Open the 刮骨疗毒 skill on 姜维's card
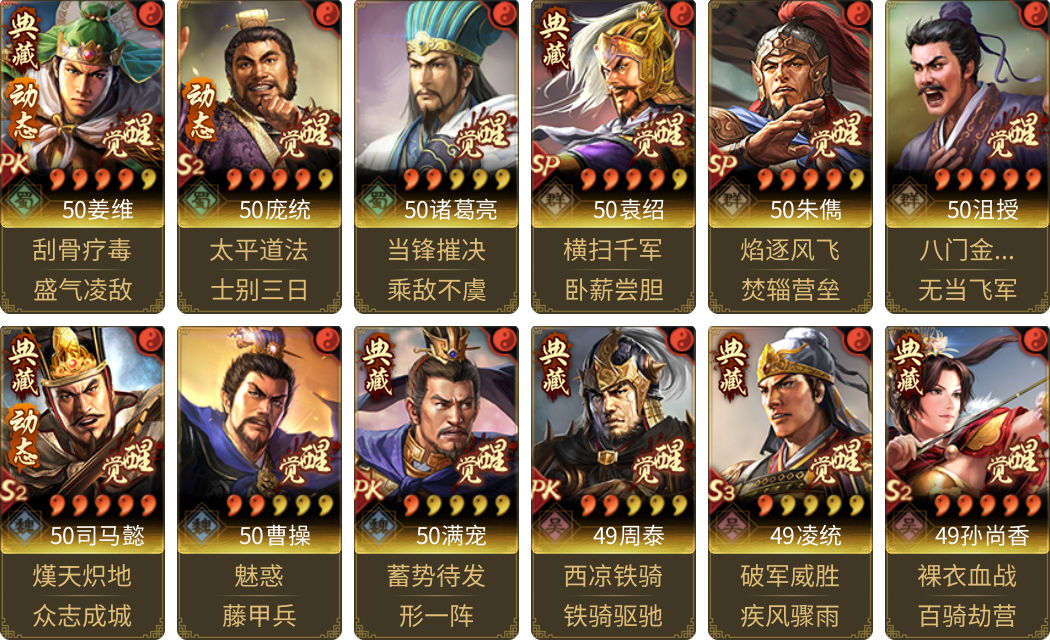The width and height of the screenshot is (1050, 640). tap(82, 250)
